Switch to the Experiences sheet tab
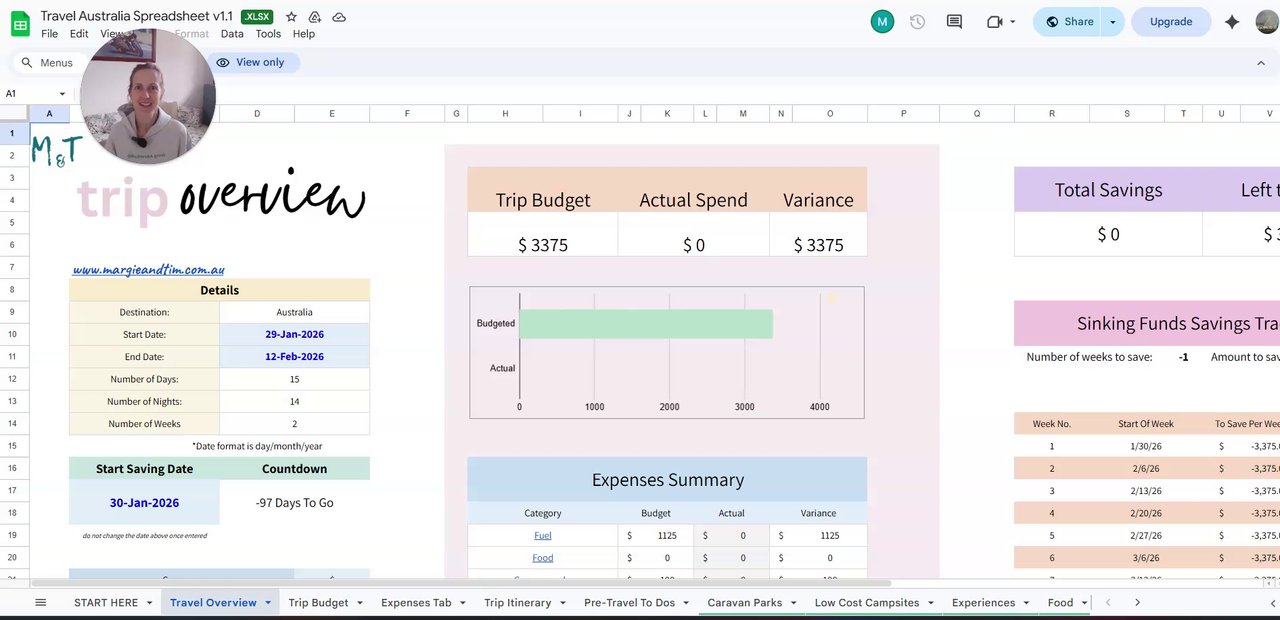1280x620 pixels. (x=983, y=603)
